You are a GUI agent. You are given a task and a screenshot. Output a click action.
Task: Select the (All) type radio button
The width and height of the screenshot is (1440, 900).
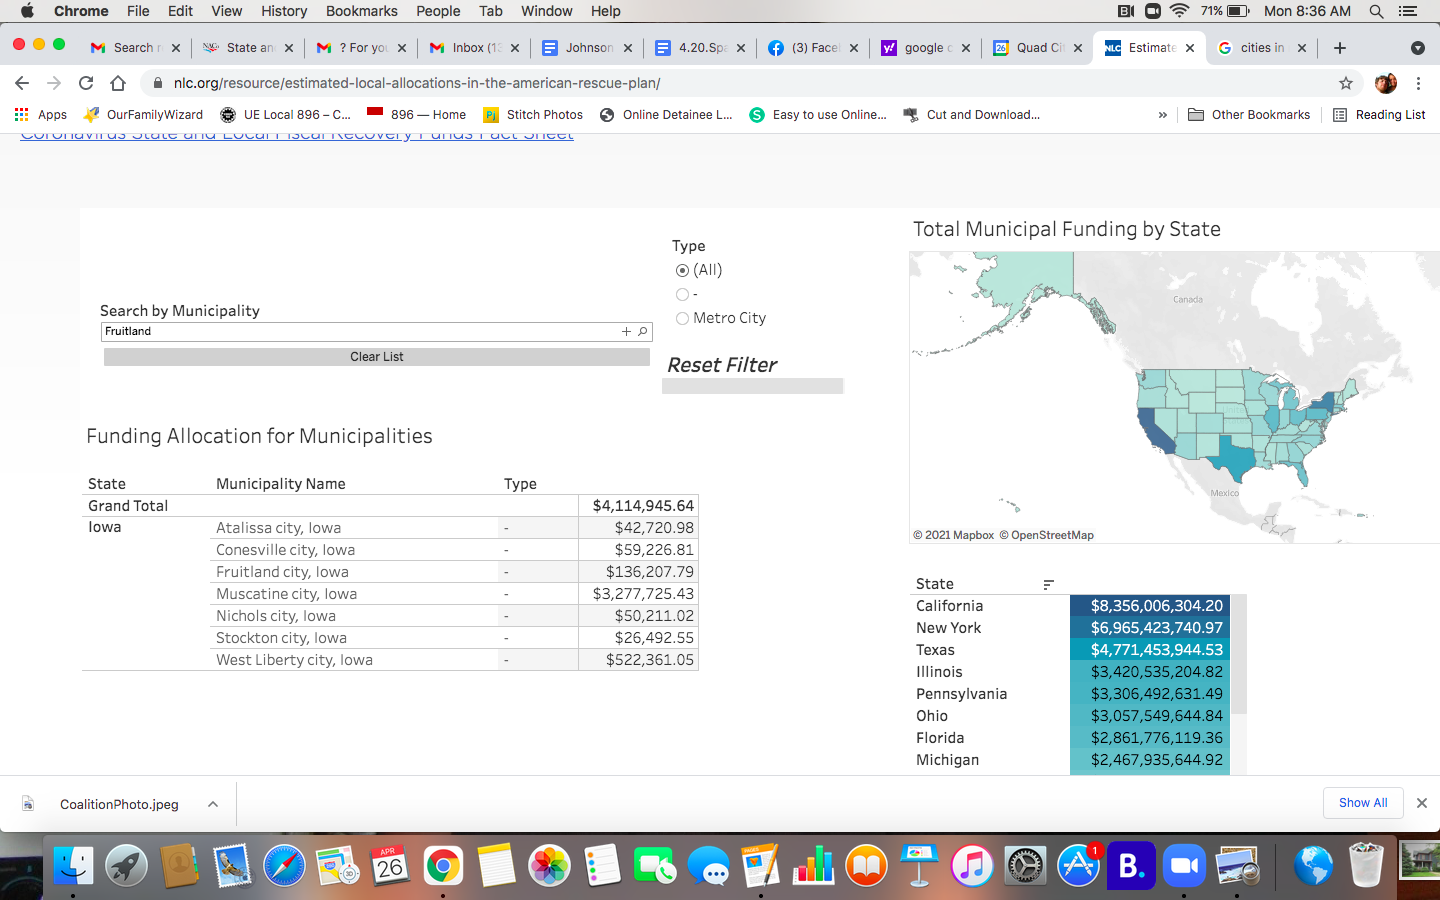pyautogui.click(x=682, y=270)
